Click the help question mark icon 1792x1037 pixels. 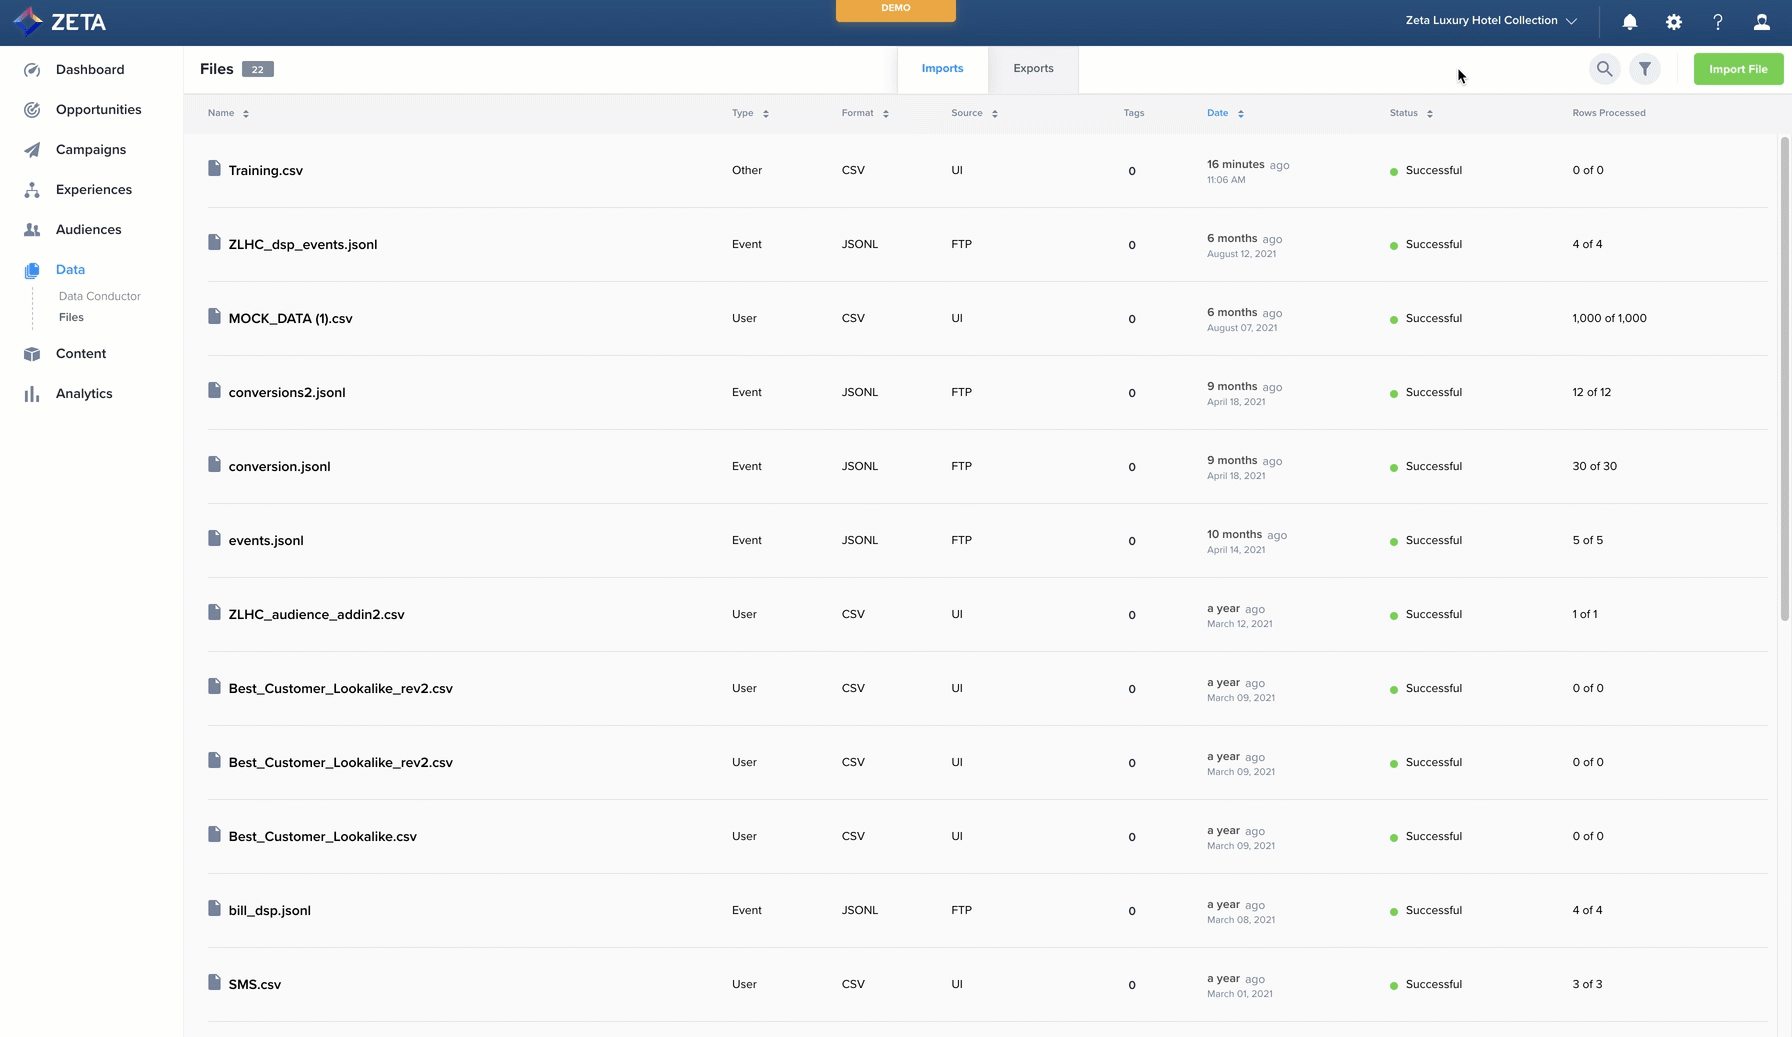[1717, 21]
